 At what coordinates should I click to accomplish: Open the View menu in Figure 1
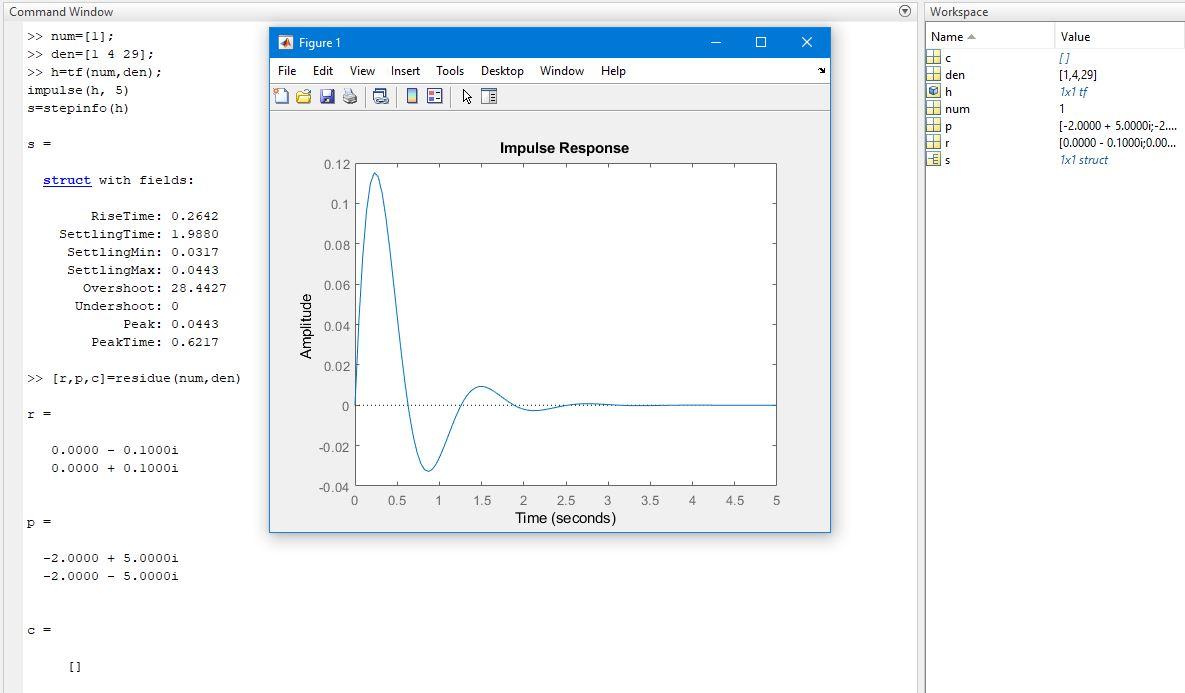click(x=362, y=71)
